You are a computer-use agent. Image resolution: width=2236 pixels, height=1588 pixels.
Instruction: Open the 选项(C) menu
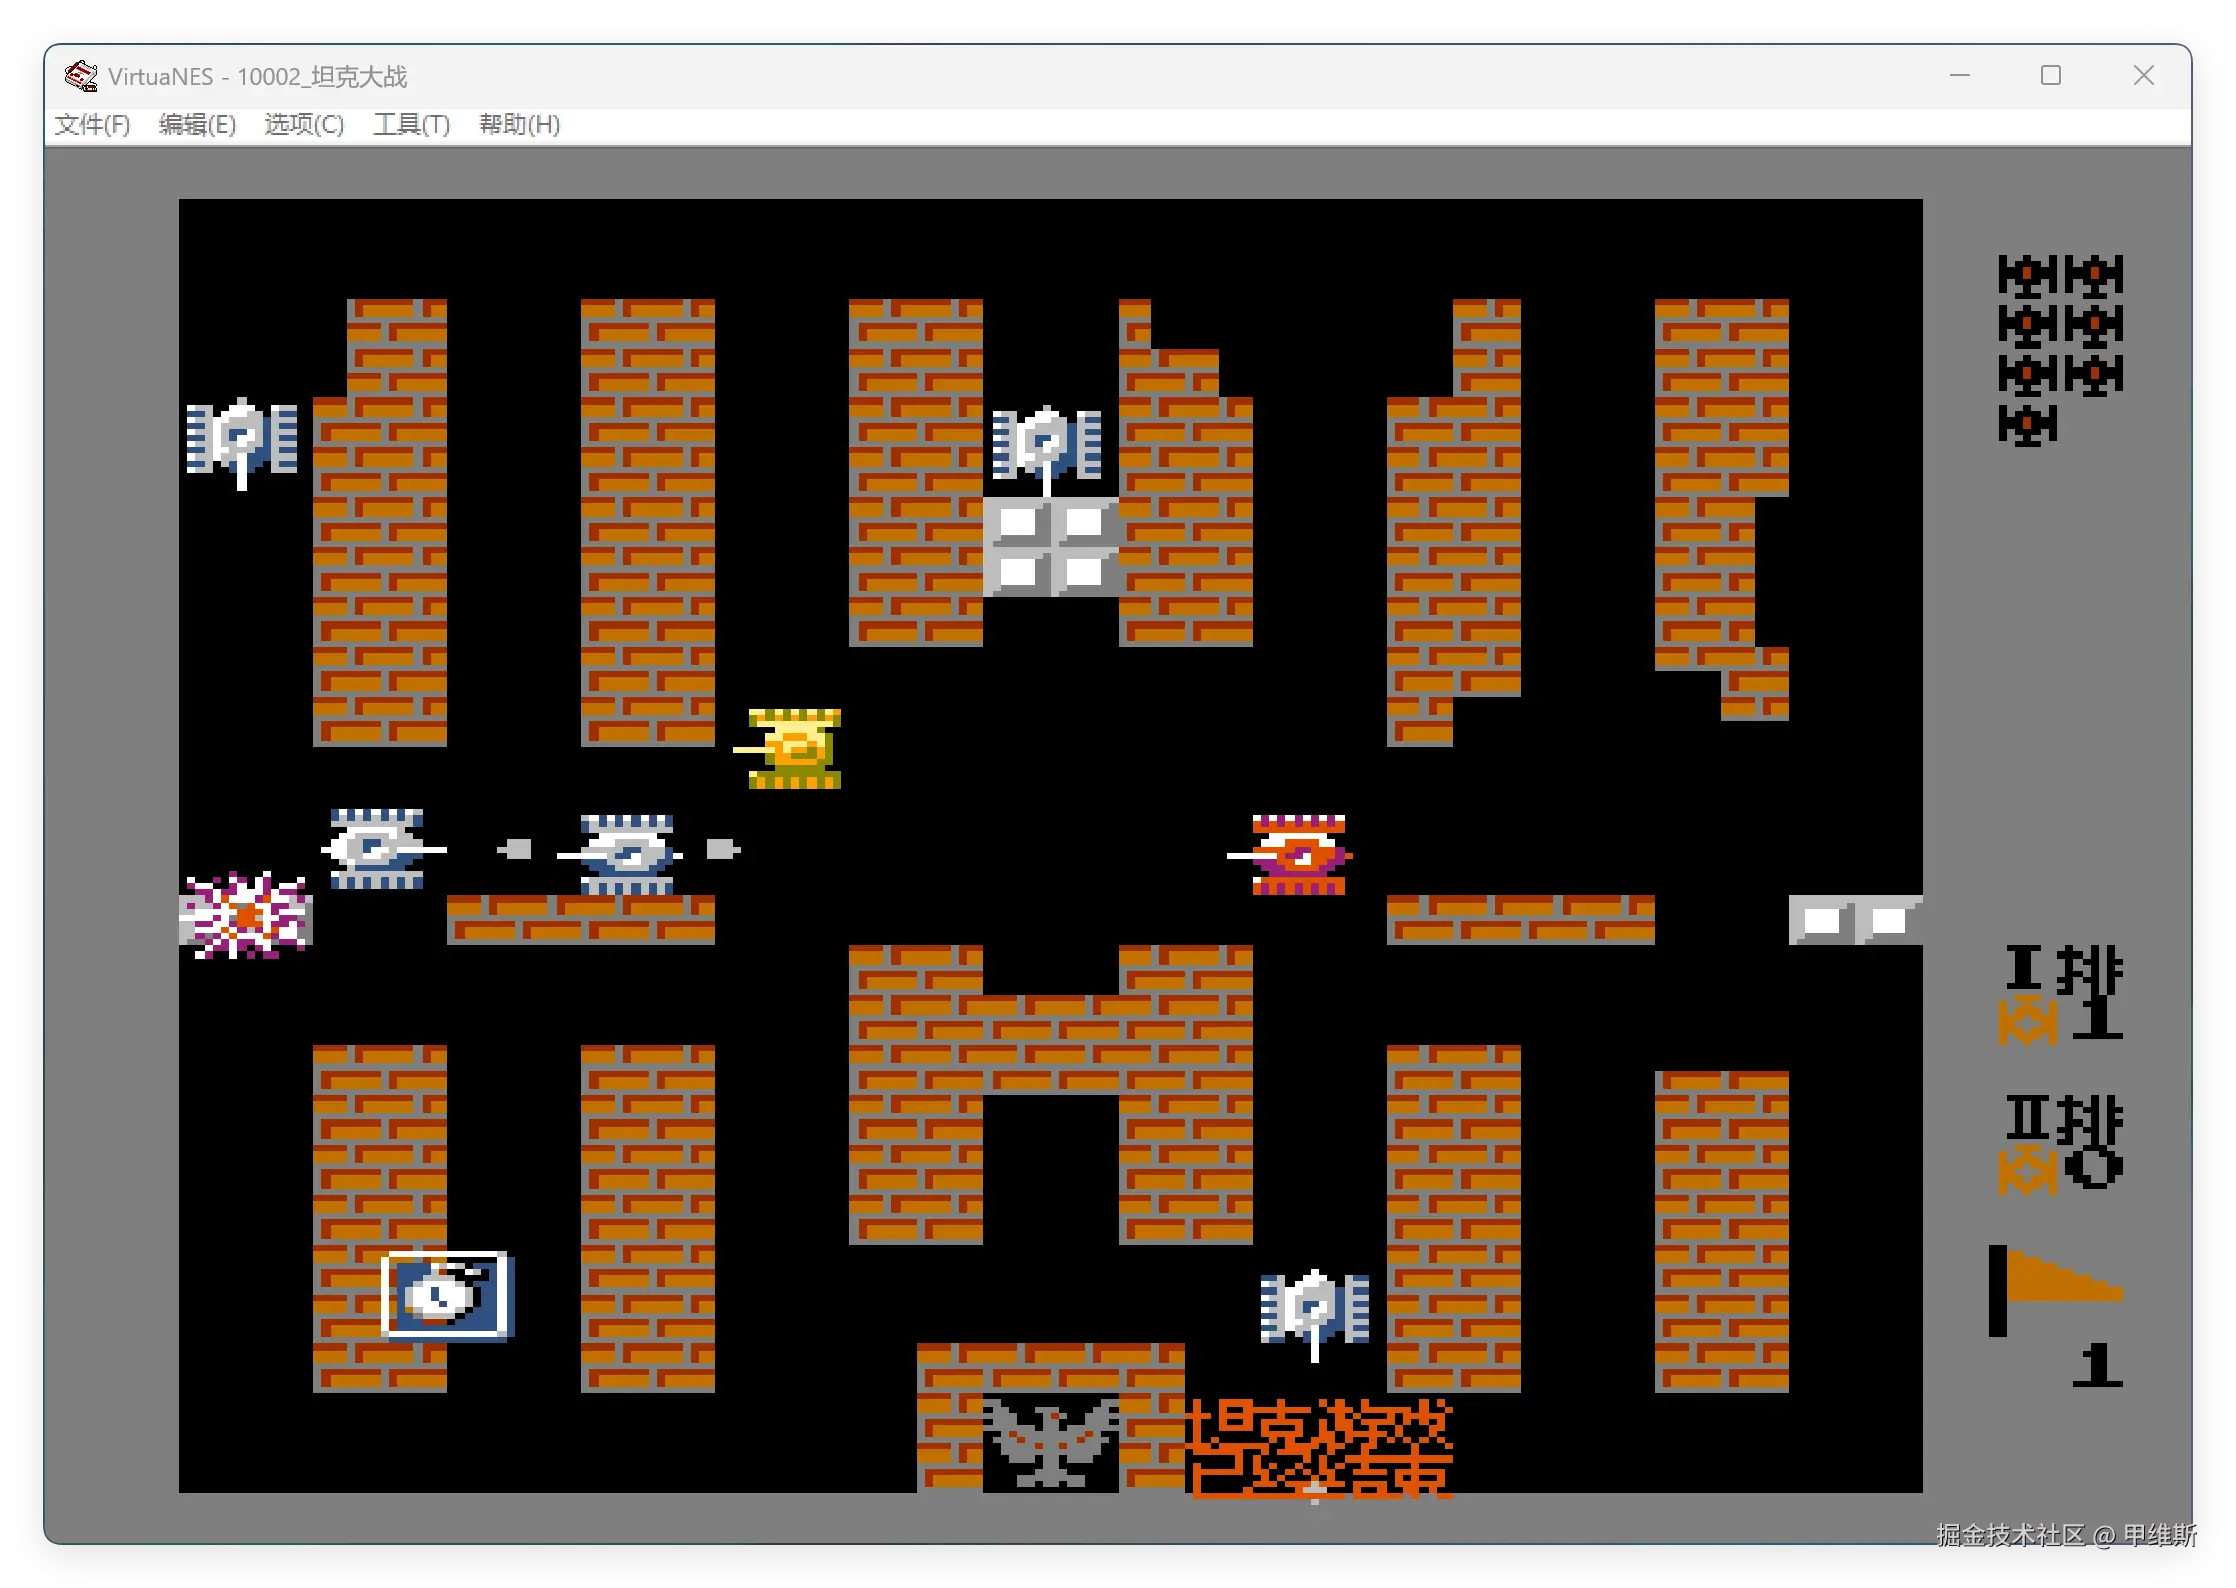[304, 125]
